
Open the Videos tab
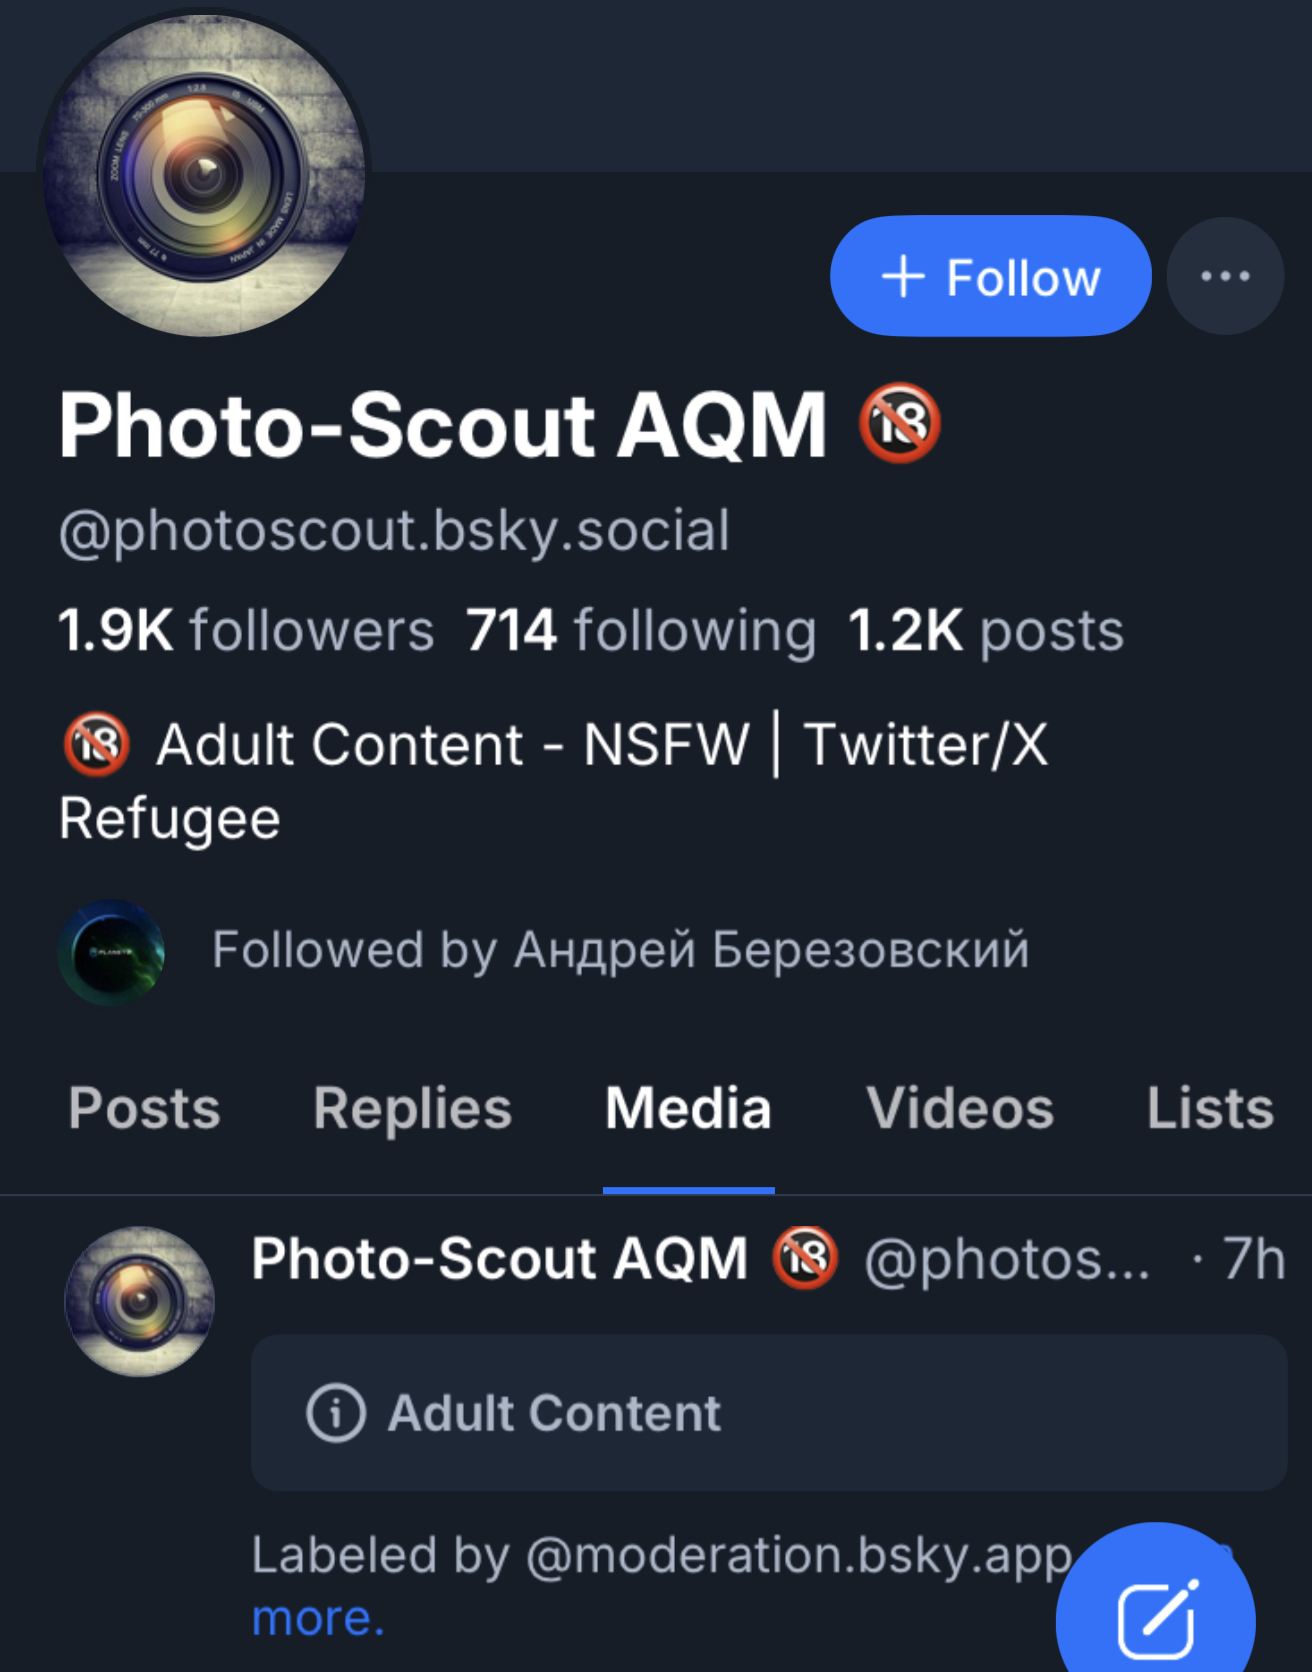point(959,1108)
